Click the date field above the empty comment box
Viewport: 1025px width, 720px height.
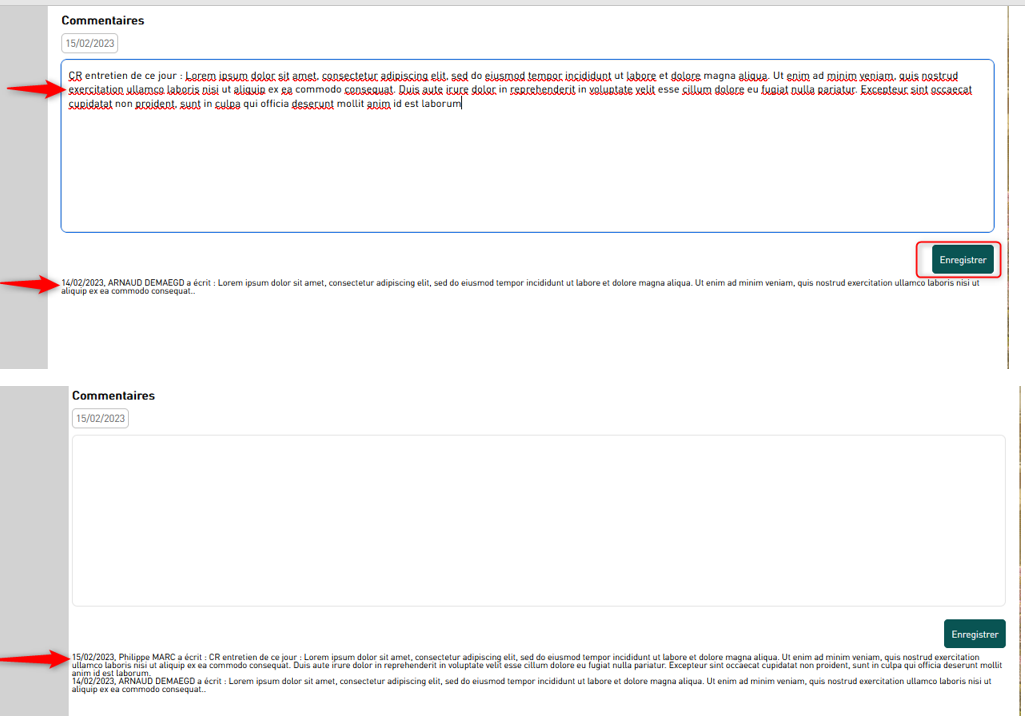click(100, 418)
